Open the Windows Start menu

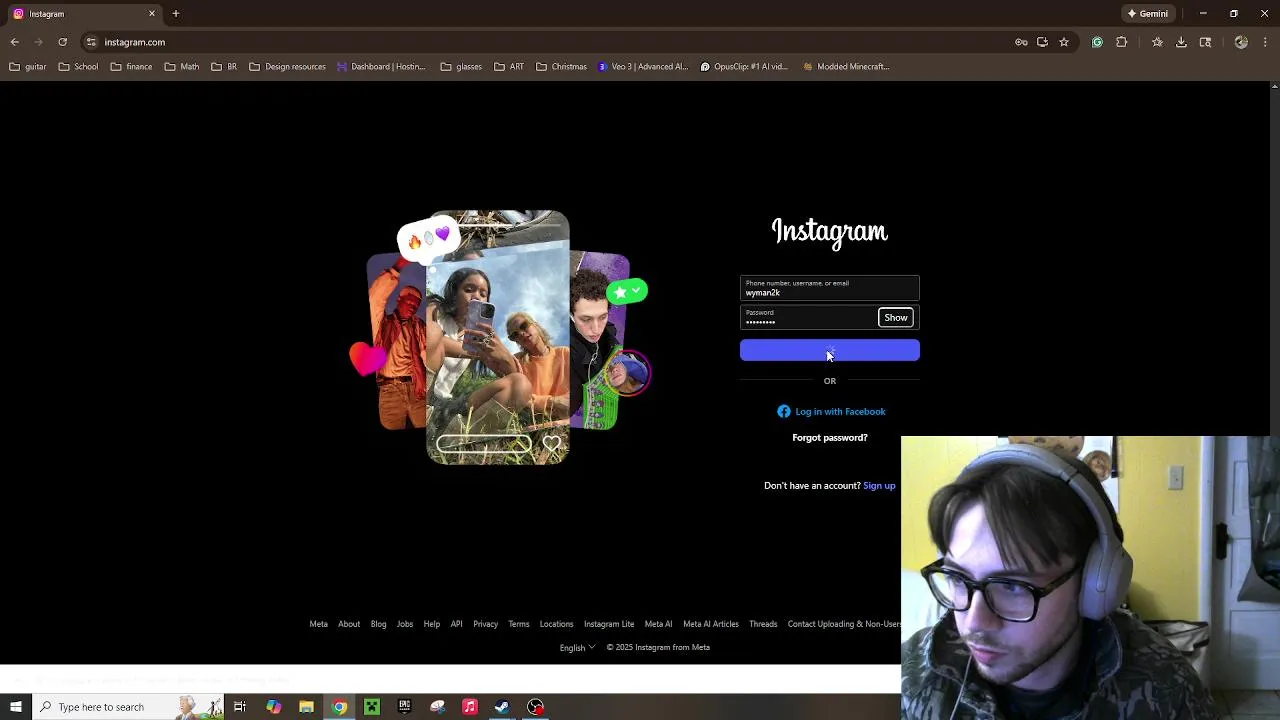click(x=16, y=706)
